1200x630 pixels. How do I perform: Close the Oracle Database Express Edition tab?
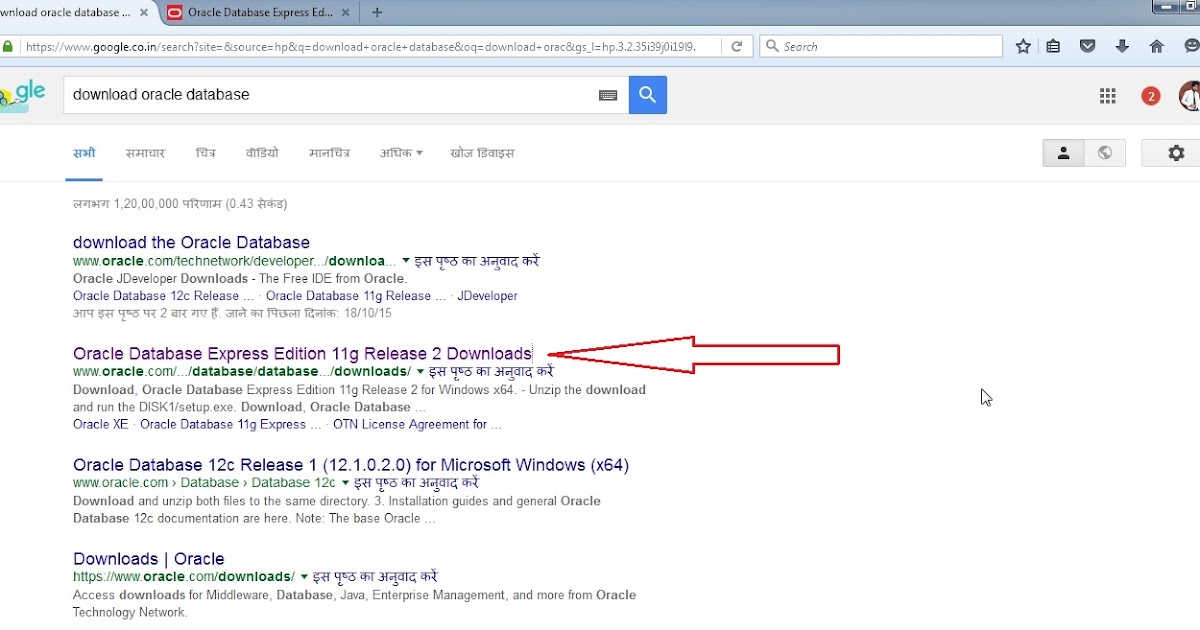[345, 13]
